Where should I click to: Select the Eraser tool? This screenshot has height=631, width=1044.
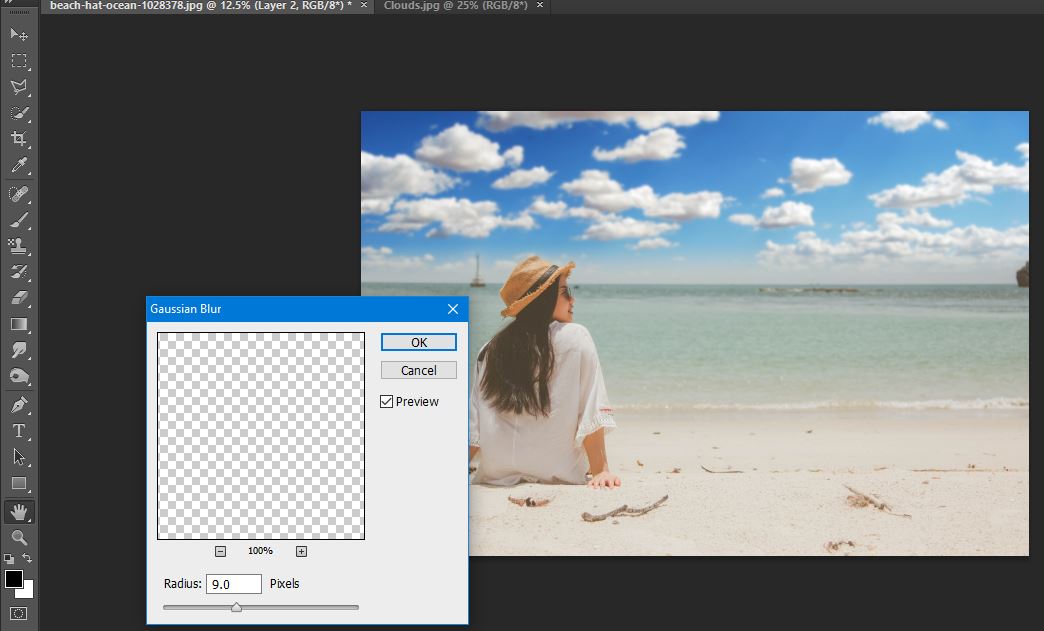pyautogui.click(x=18, y=297)
